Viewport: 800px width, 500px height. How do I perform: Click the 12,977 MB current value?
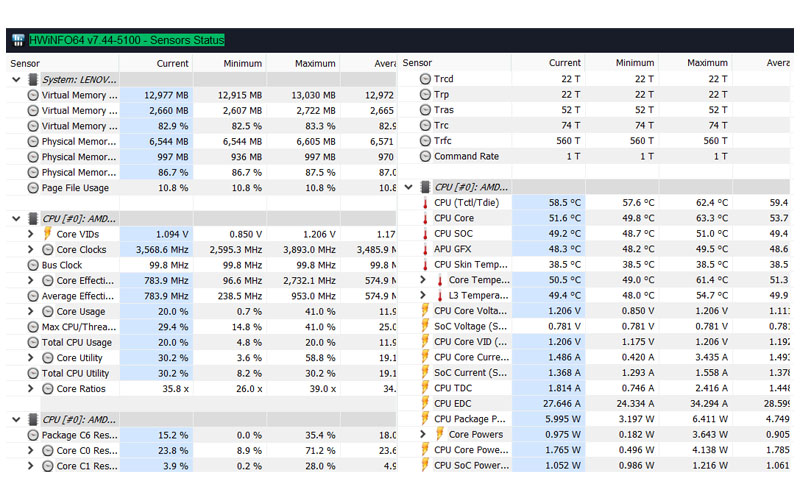(x=166, y=95)
